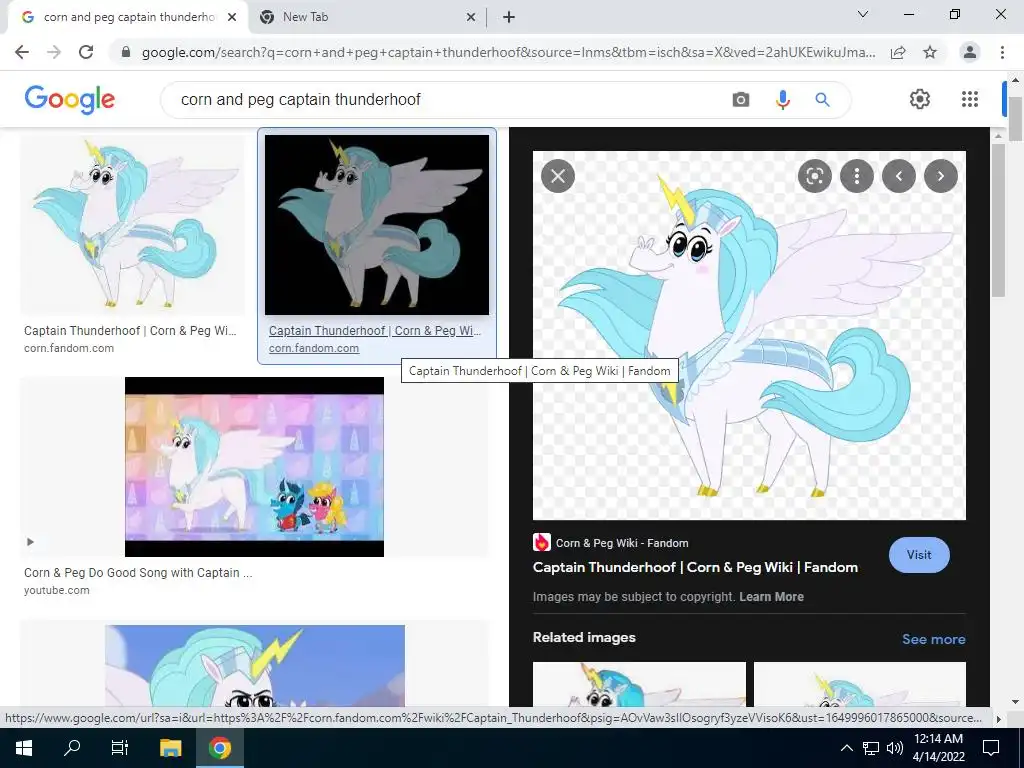Reload the current page
1024x768 pixels.
(86, 52)
